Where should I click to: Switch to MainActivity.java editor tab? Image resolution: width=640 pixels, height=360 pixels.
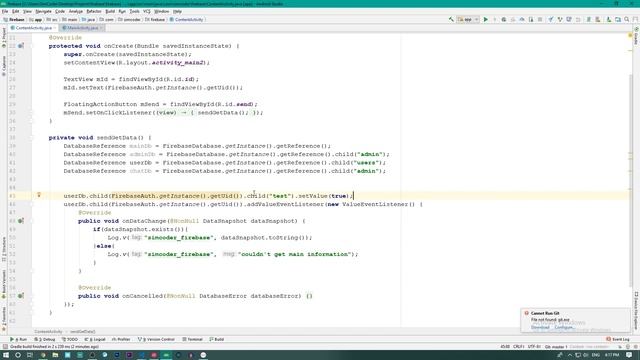(82, 28)
